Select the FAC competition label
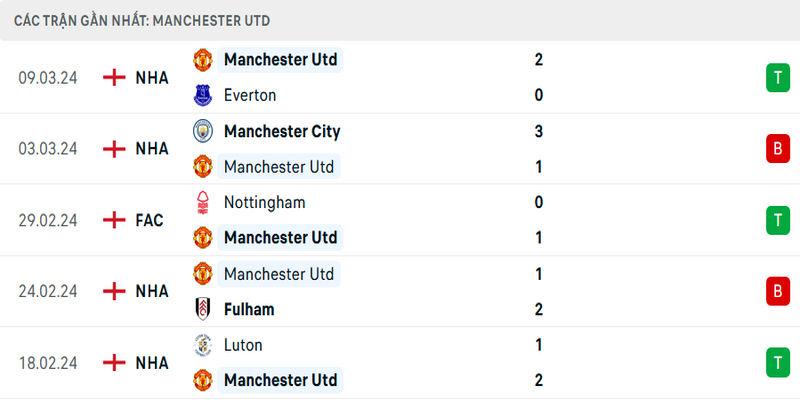Viewport: 800px width, 400px height. pos(149,220)
